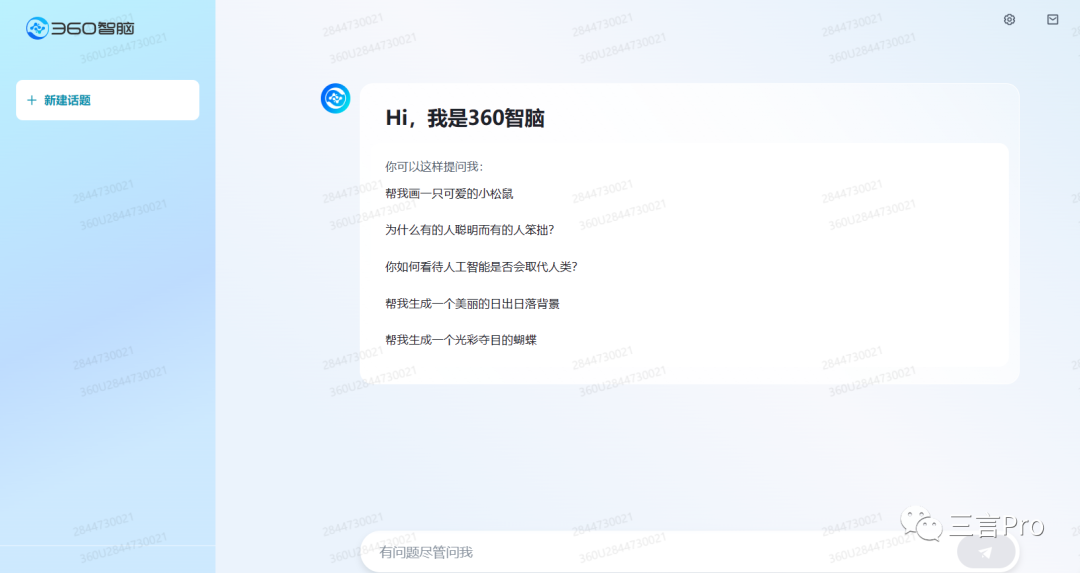The image size is (1080, 573).
Task: Open the mail envelope icon
Action: tap(1052, 19)
